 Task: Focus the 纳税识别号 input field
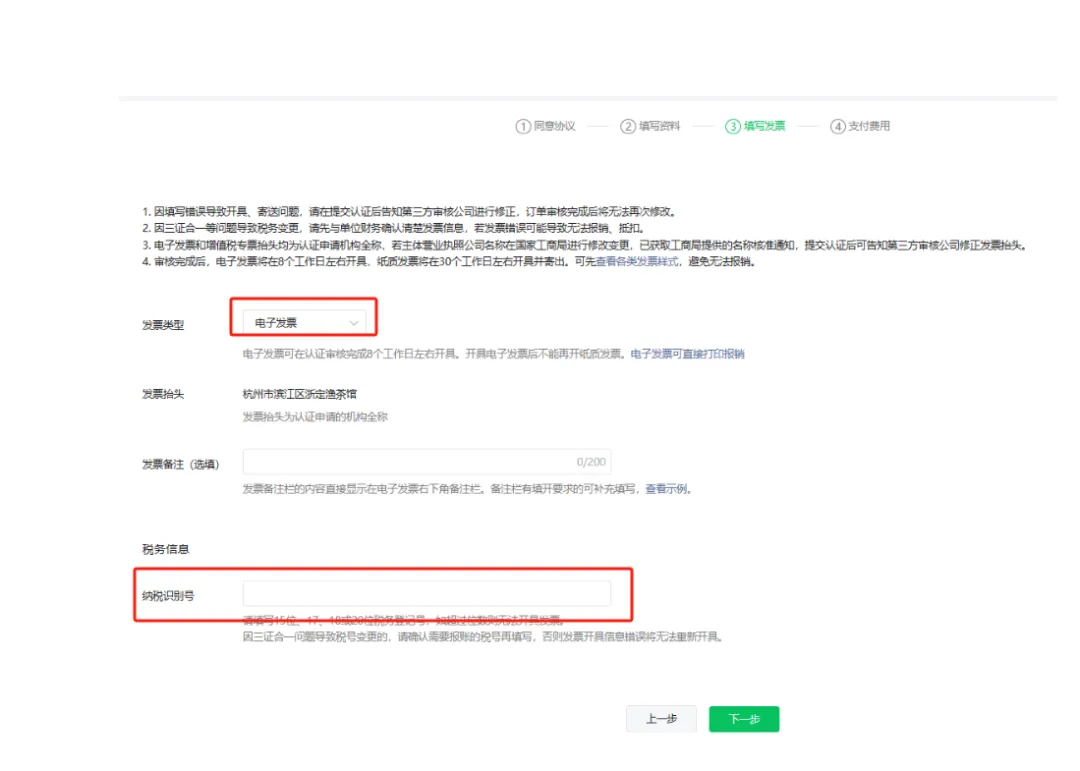pos(427,594)
